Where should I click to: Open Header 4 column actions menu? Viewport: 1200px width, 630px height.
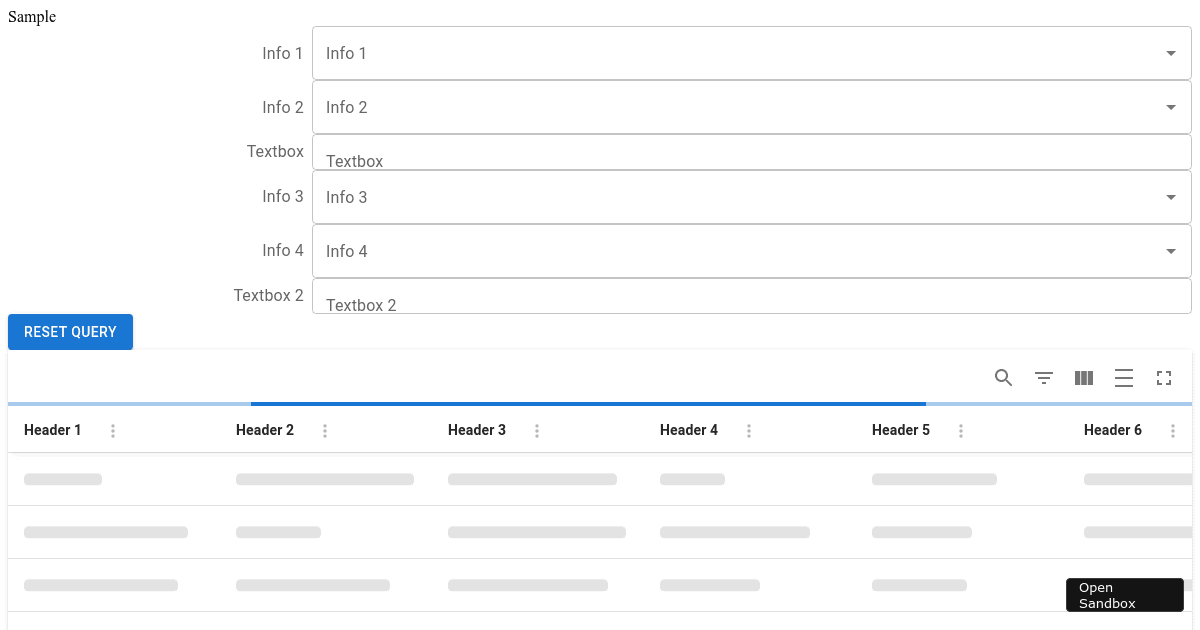(749, 431)
